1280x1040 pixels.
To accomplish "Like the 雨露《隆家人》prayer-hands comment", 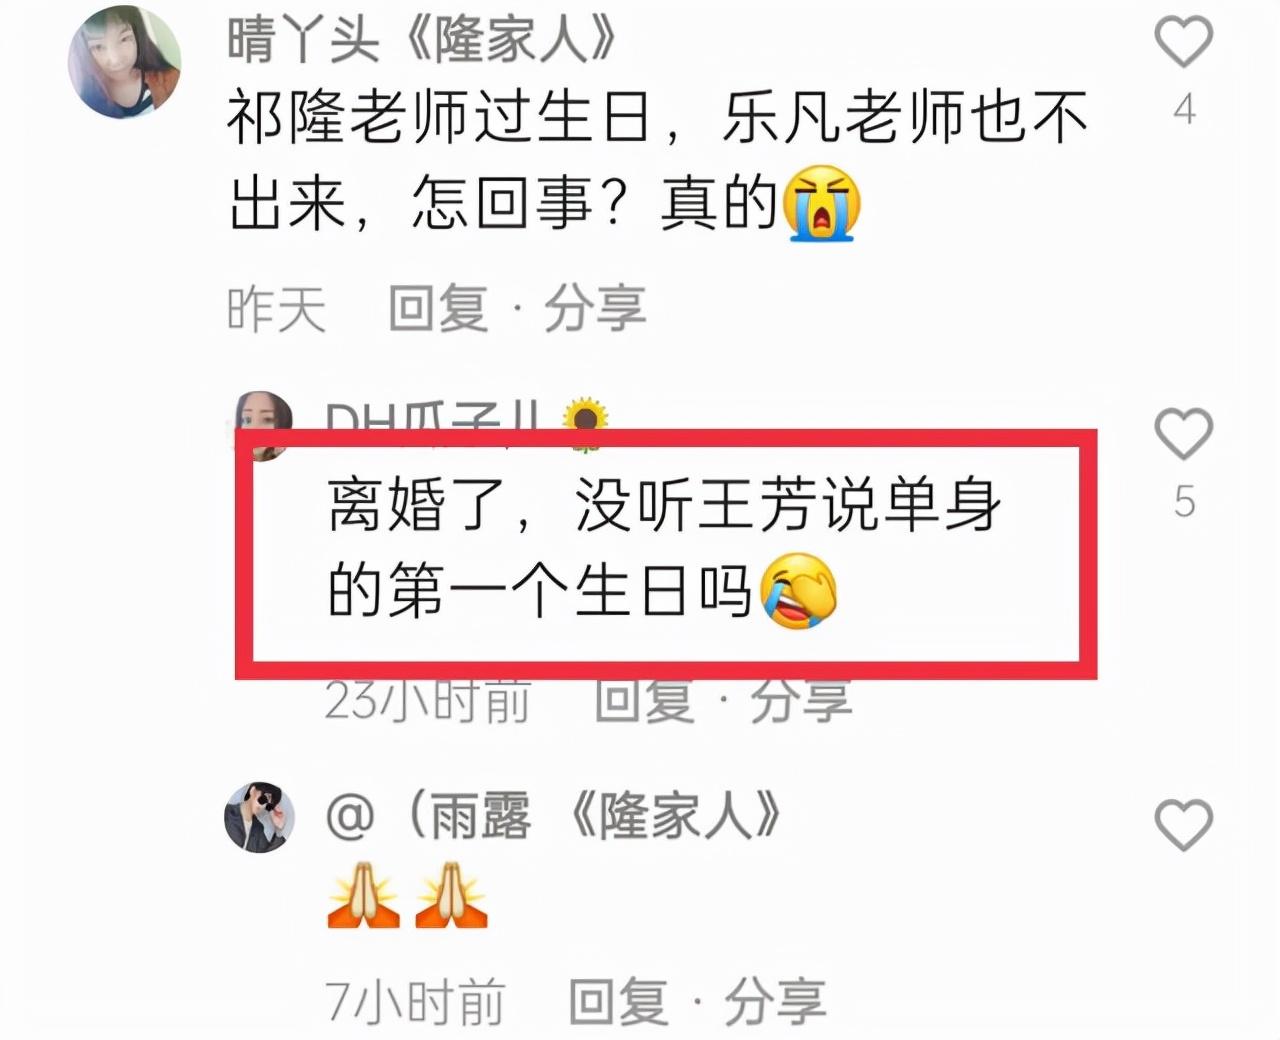I will pos(1184,824).
